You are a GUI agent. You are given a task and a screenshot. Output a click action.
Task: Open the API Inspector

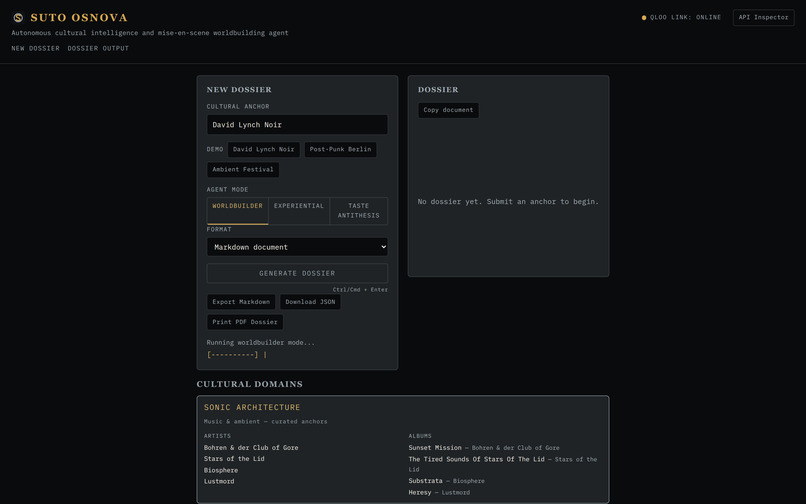point(763,17)
